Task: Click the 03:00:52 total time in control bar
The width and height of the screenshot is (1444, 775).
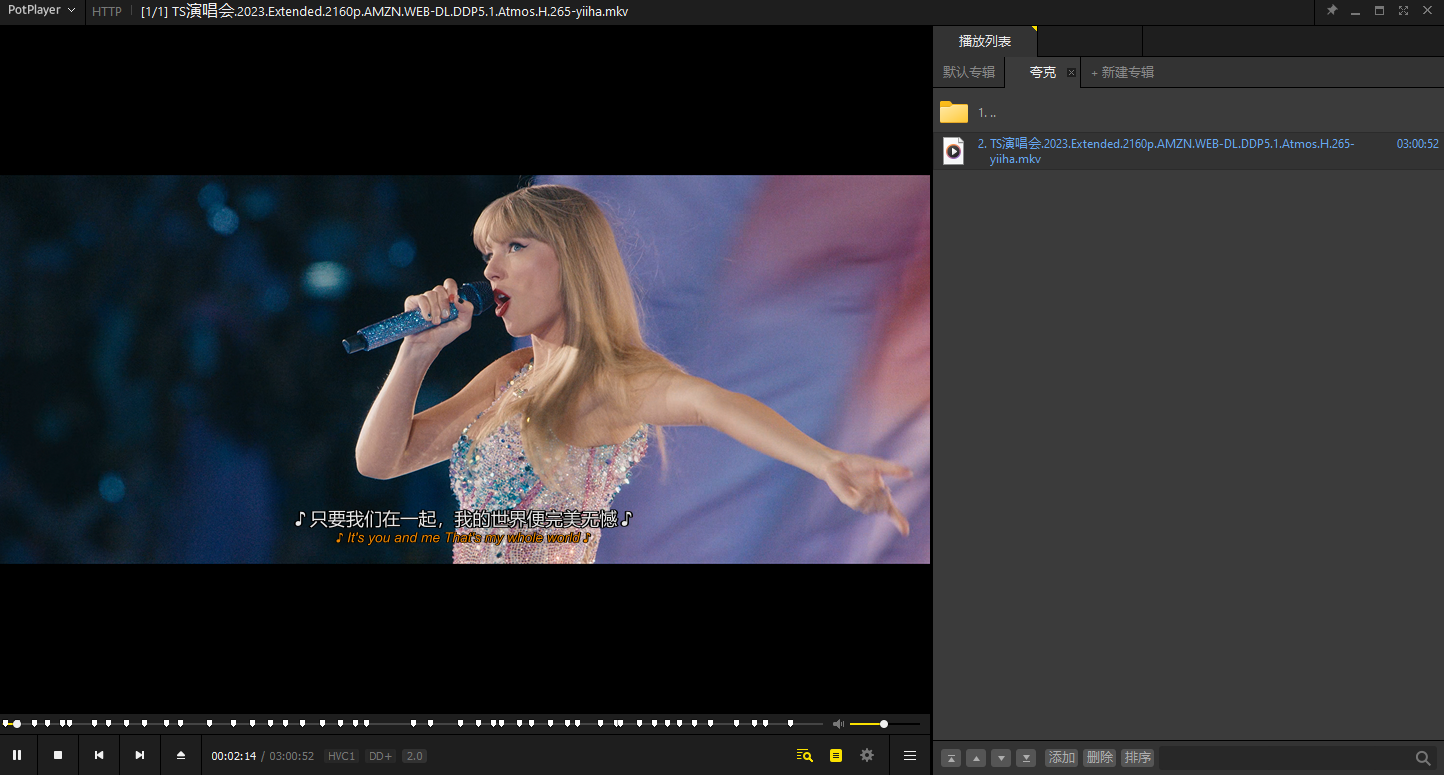Action: click(x=292, y=756)
